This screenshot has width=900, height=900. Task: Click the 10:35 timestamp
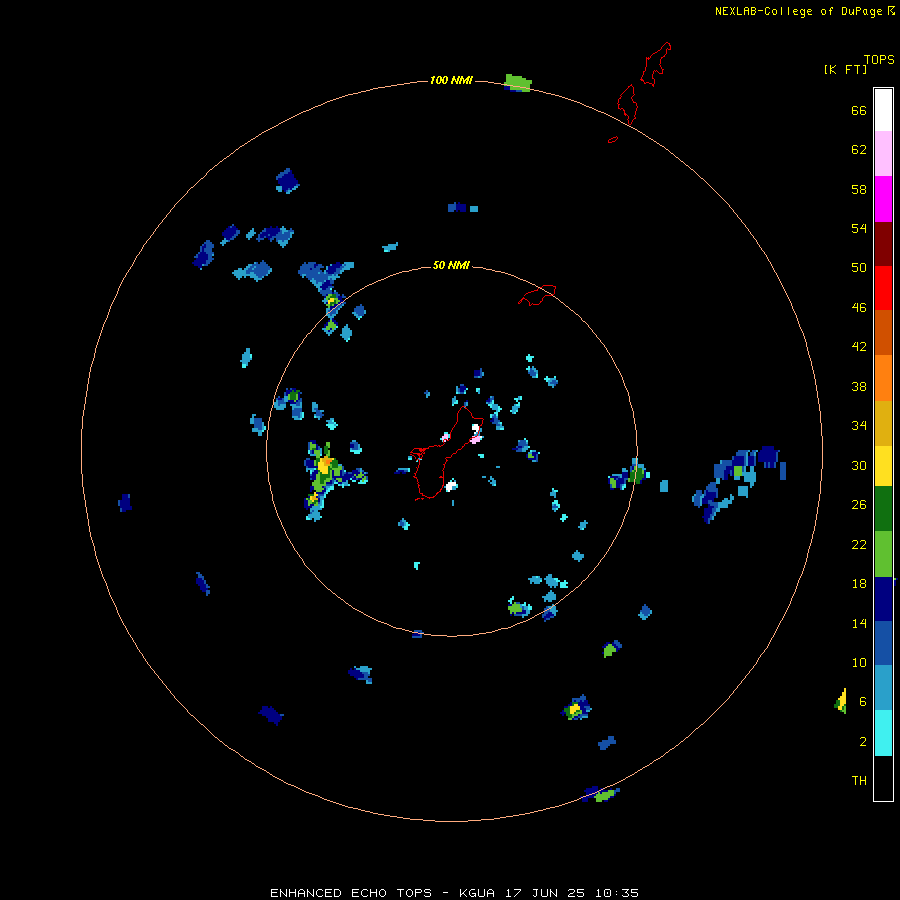pyautogui.click(x=617, y=893)
